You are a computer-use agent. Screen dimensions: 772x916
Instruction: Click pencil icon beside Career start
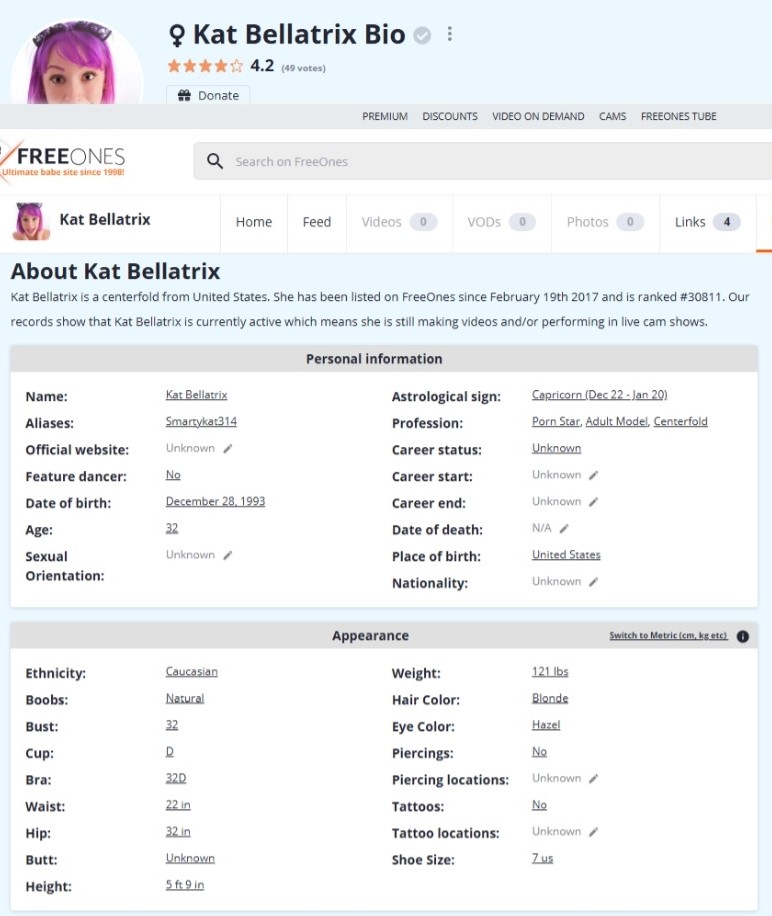click(594, 475)
